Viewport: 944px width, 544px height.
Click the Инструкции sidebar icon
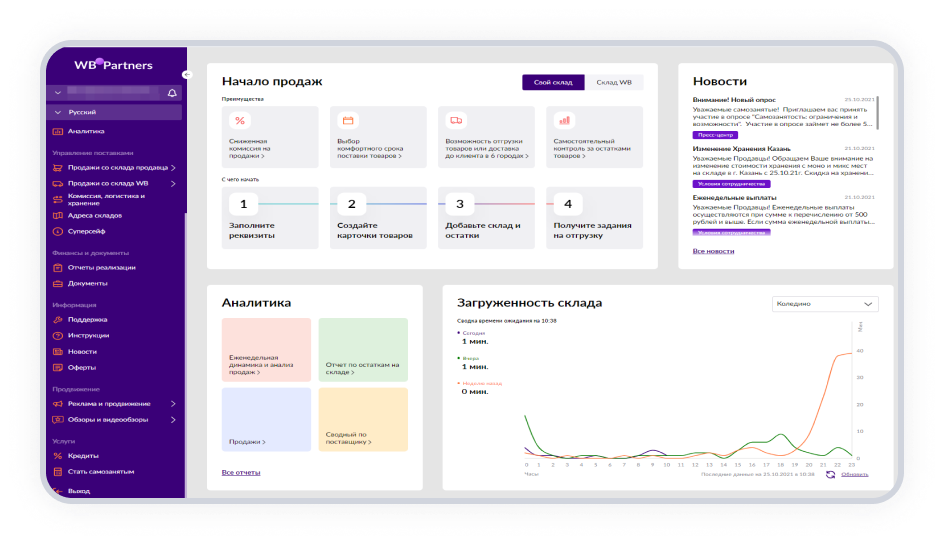tap(58, 336)
